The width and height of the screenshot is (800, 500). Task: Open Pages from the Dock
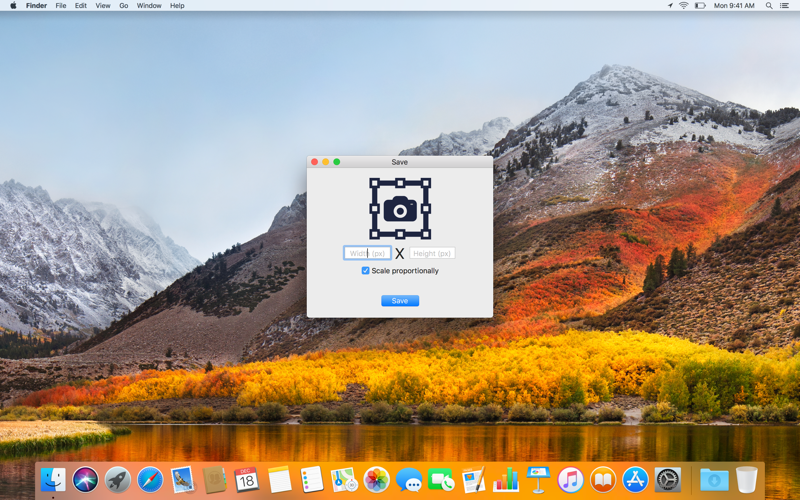click(473, 480)
